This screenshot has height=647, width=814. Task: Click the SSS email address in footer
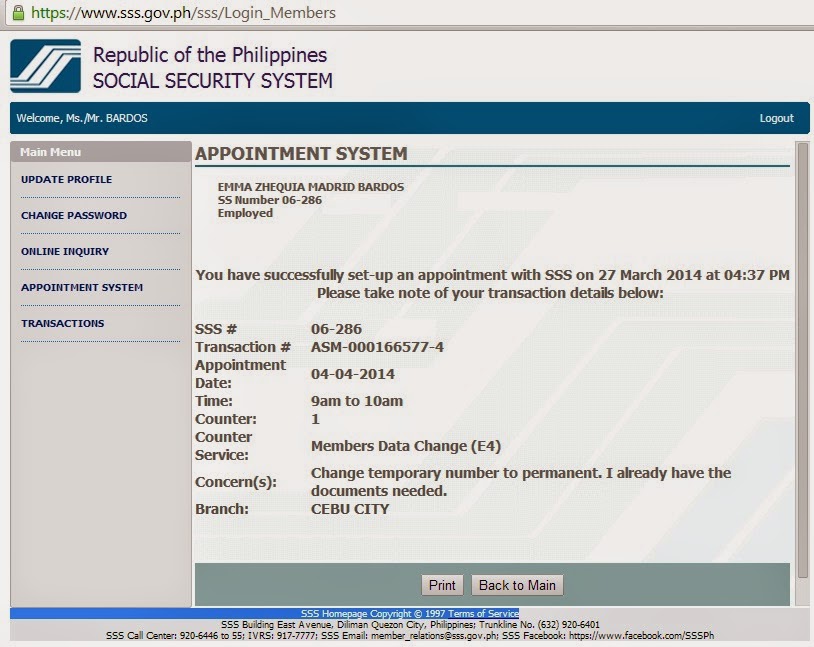click(435, 636)
